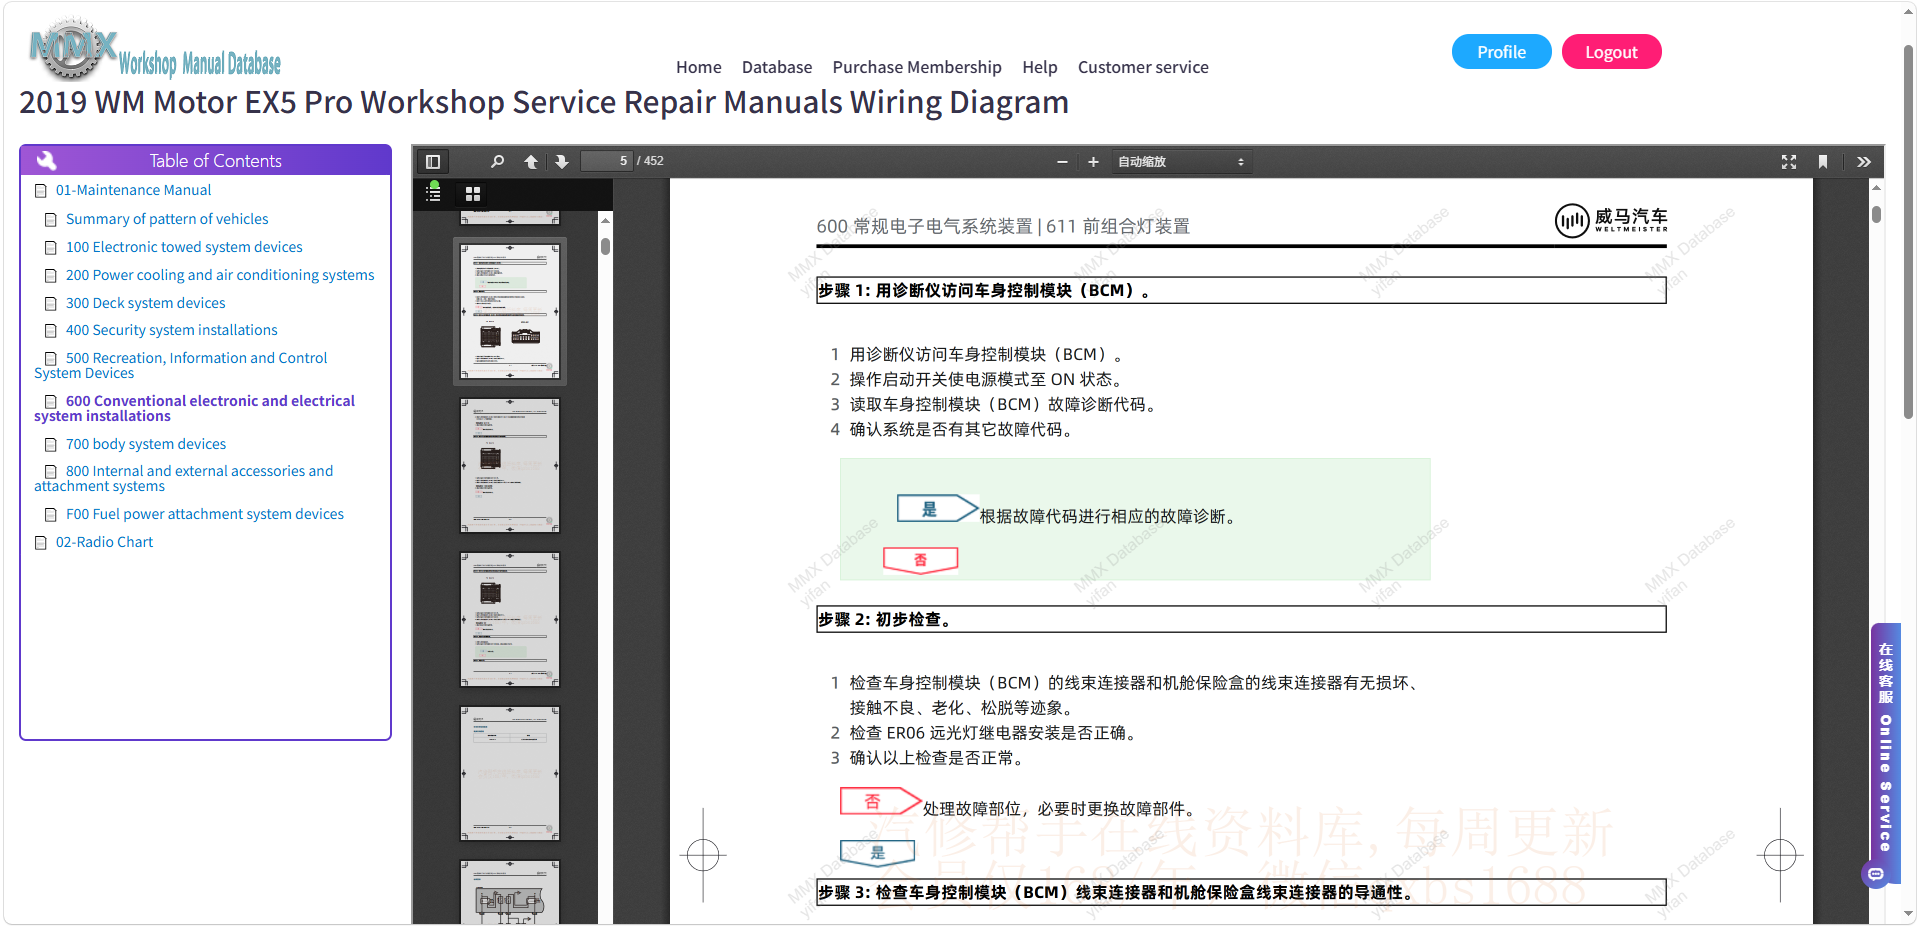Viewport: 1920px width, 927px height.
Task: Click the document icon beside Summary of pattern
Action: [51, 220]
